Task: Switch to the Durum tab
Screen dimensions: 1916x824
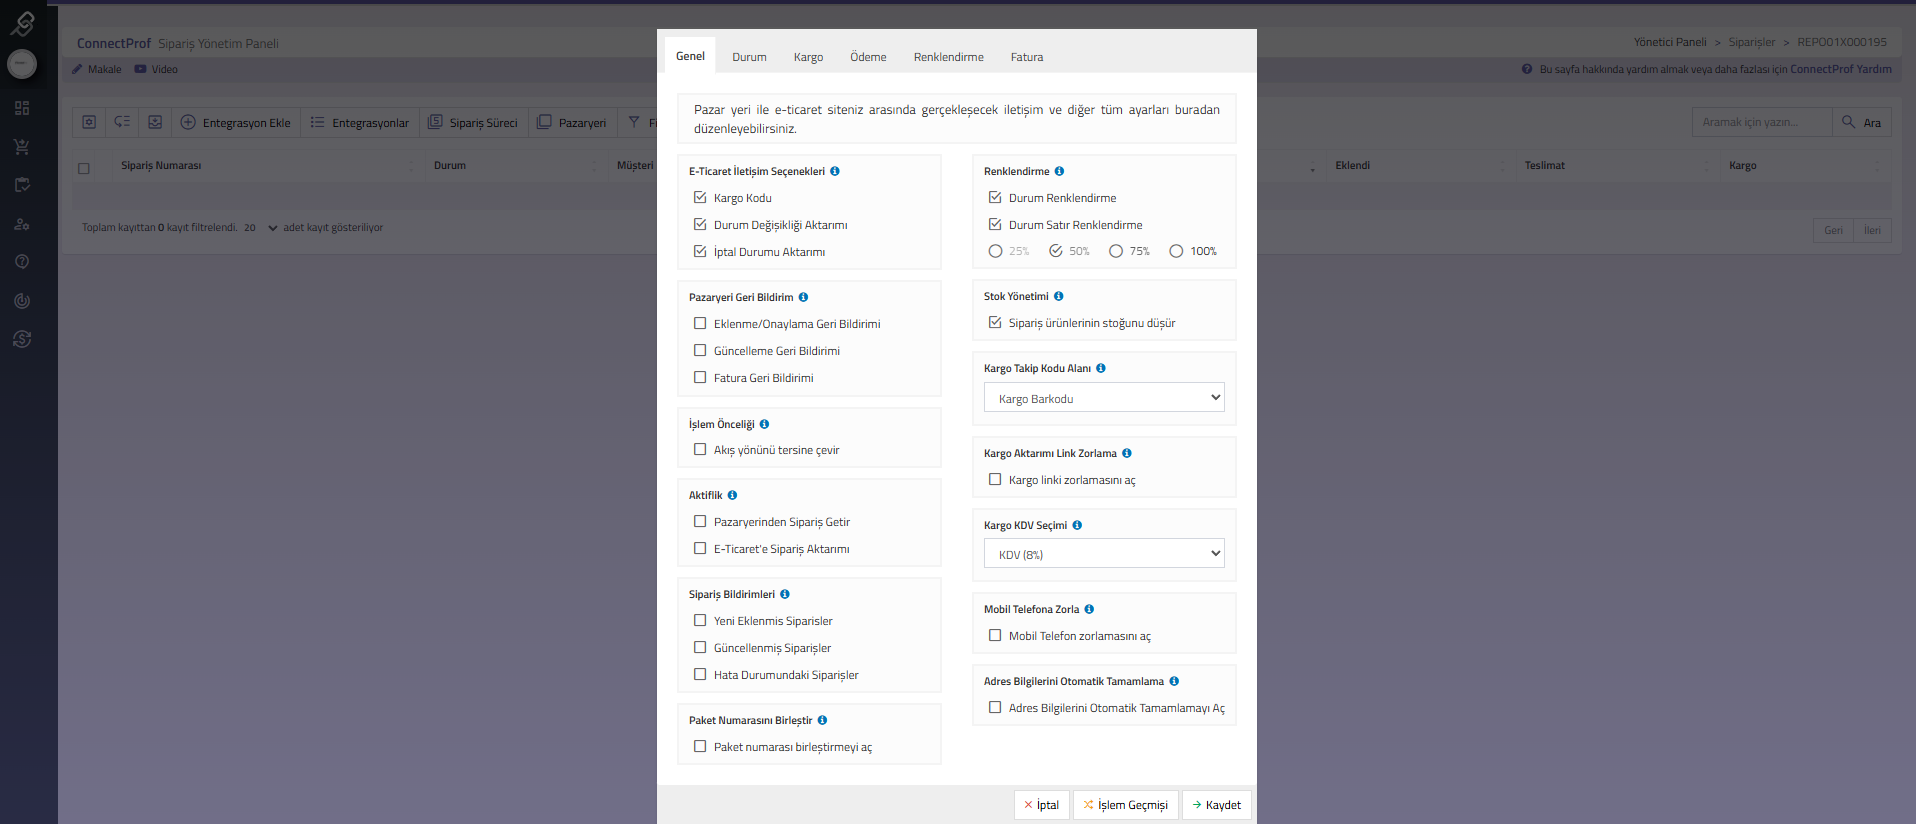Action: tap(749, 57)
